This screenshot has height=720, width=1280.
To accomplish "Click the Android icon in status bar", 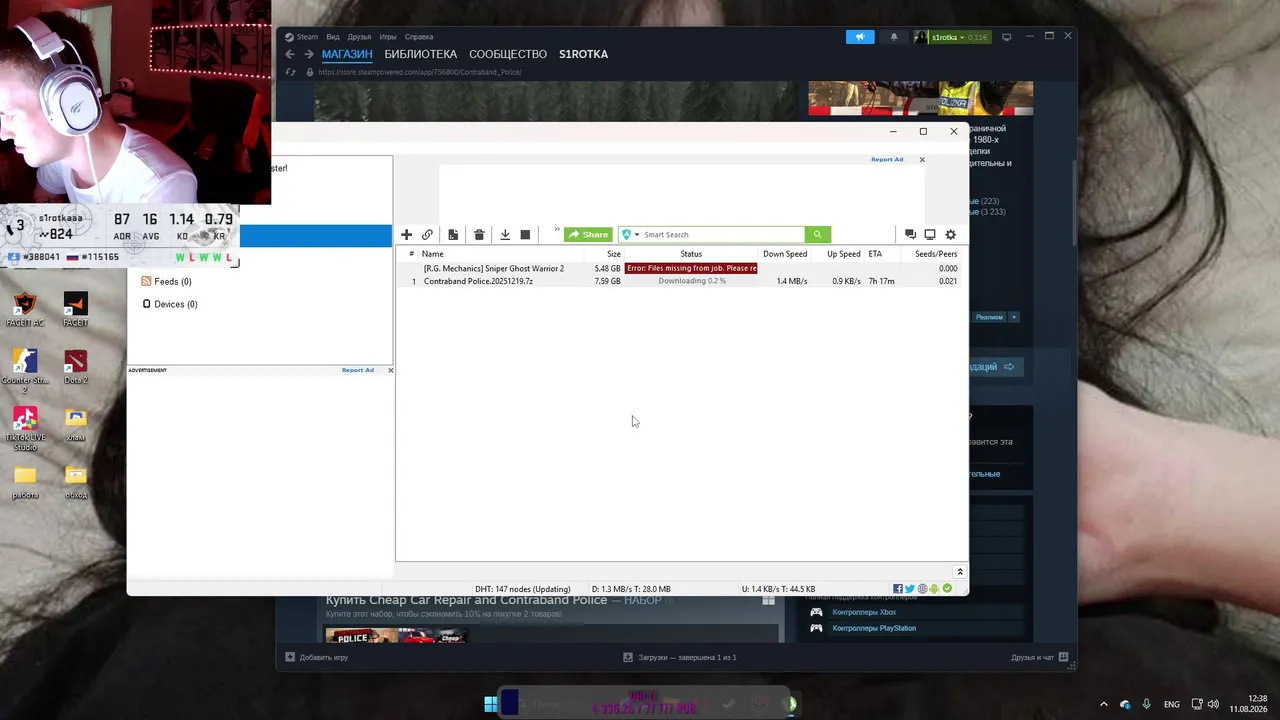I will (x=934, y=589).
